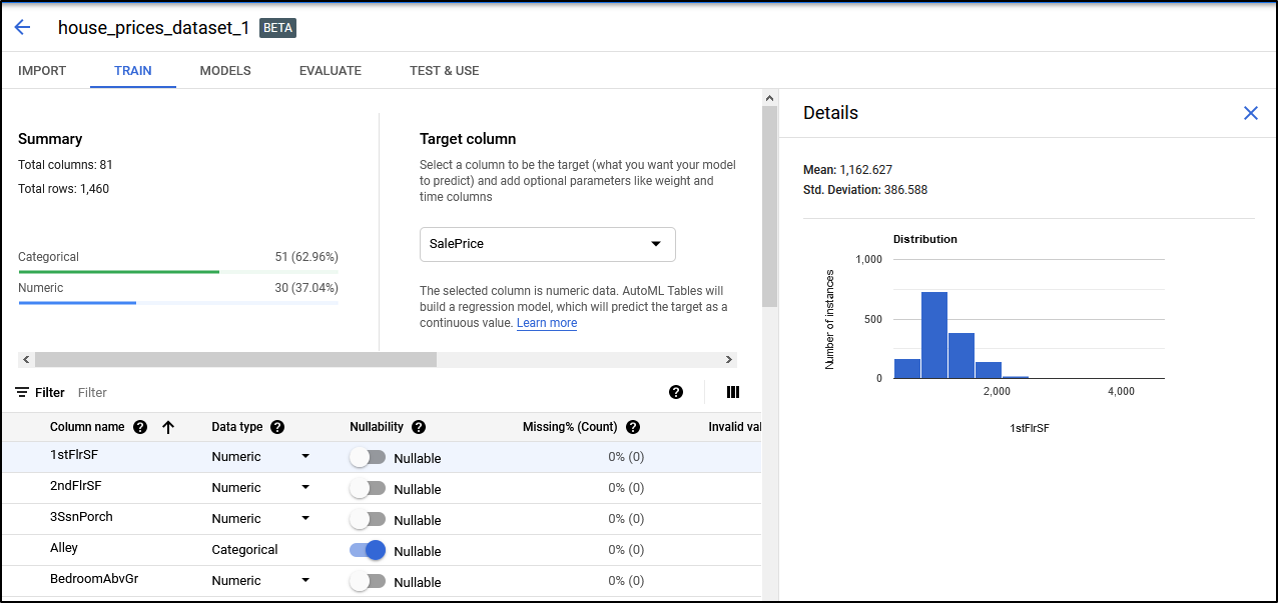Click the Learn more link
This screenshot has height=603, width=1278.
pos(546,323)
